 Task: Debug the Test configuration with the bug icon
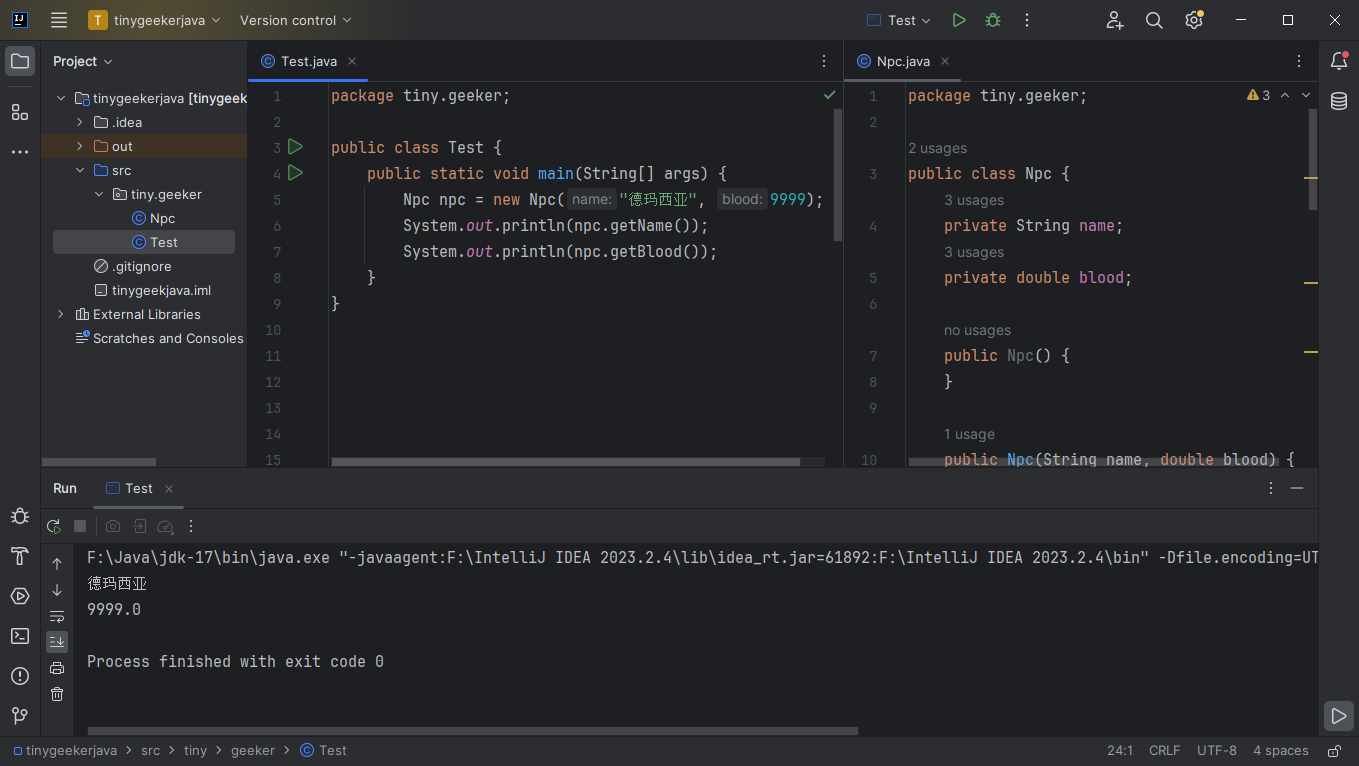[993, 20]
